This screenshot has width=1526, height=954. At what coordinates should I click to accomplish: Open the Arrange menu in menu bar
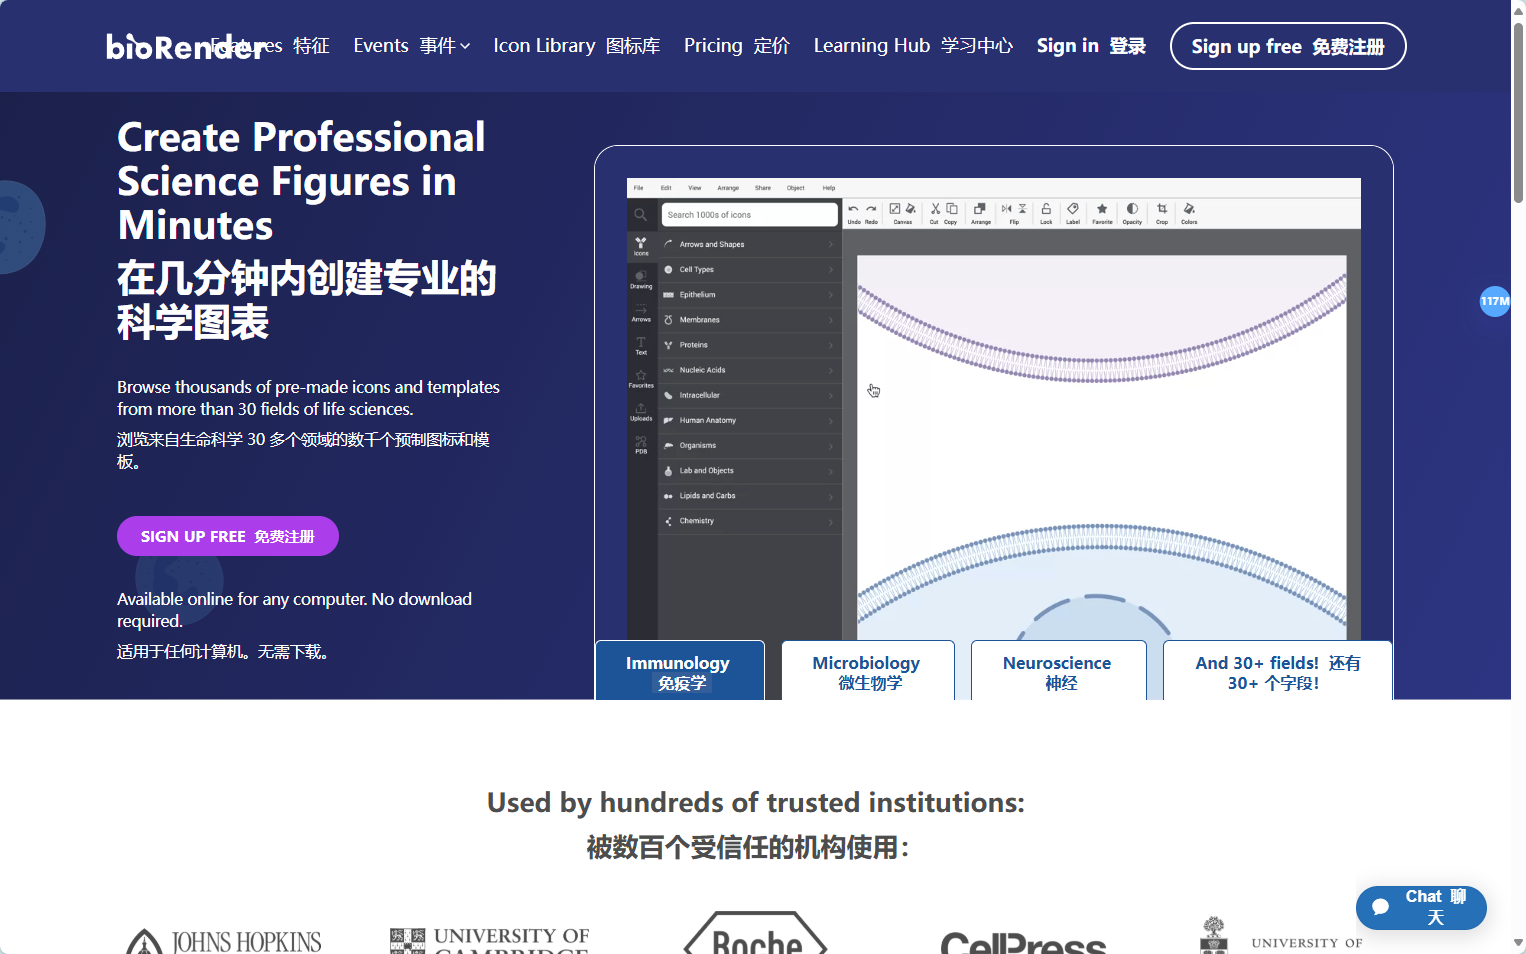point(728,188)
